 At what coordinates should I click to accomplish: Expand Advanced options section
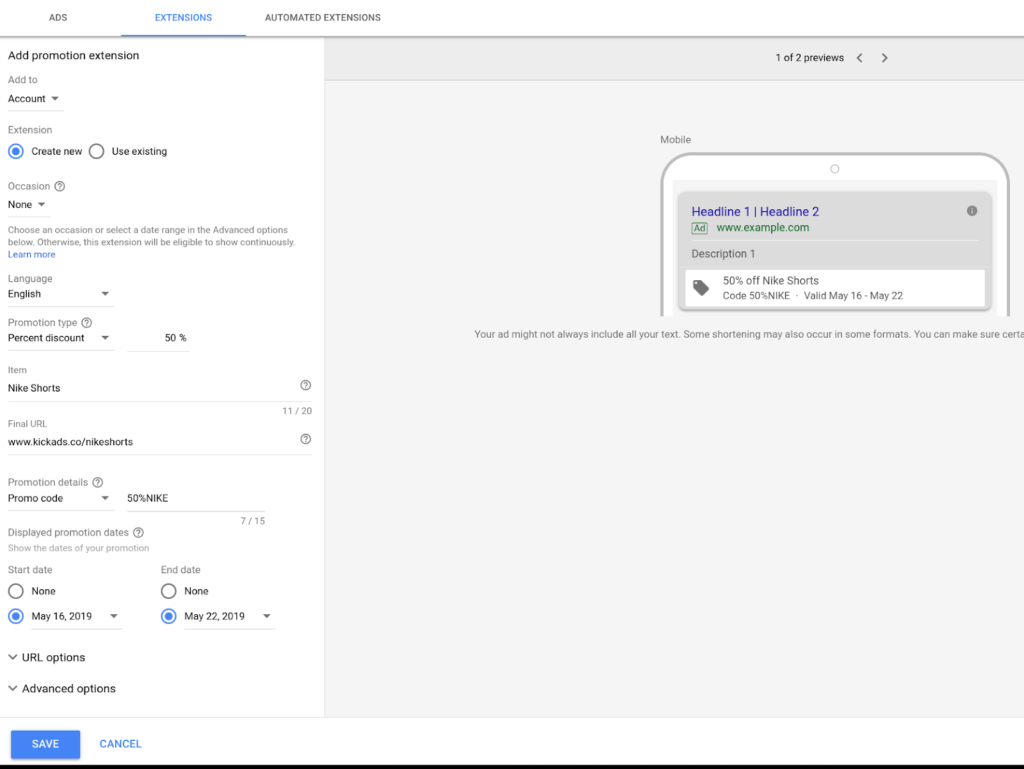point(62,689)
